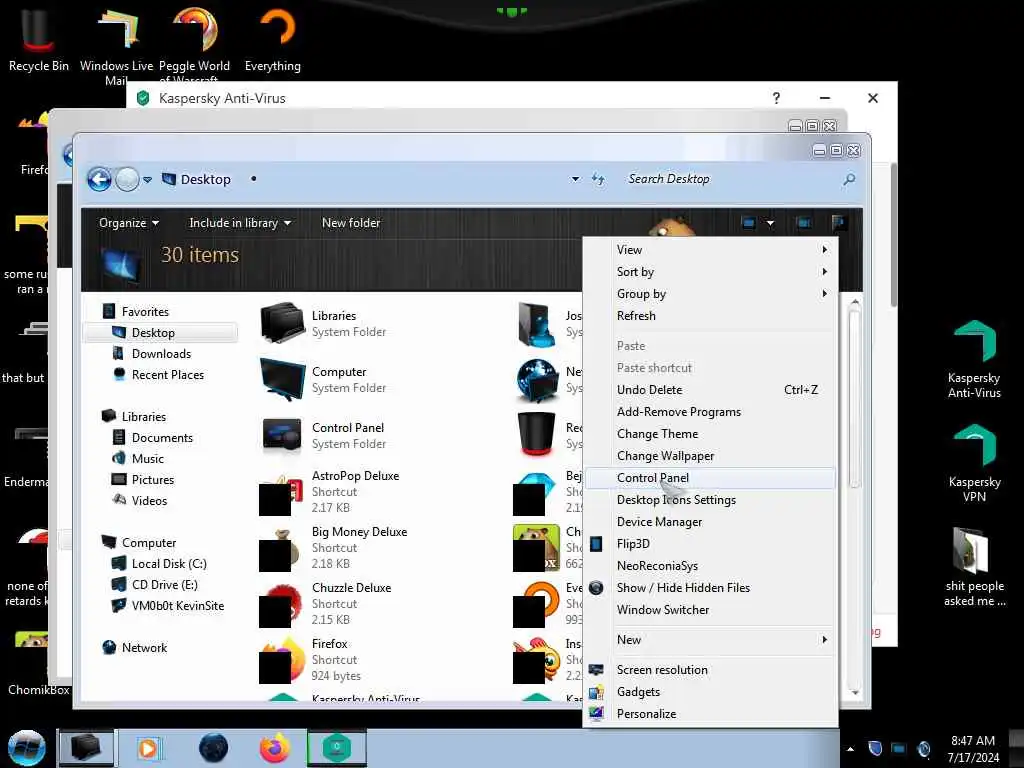Open Windows Live Mail desktop icon

pyautogui.click(x=116, y=46)
